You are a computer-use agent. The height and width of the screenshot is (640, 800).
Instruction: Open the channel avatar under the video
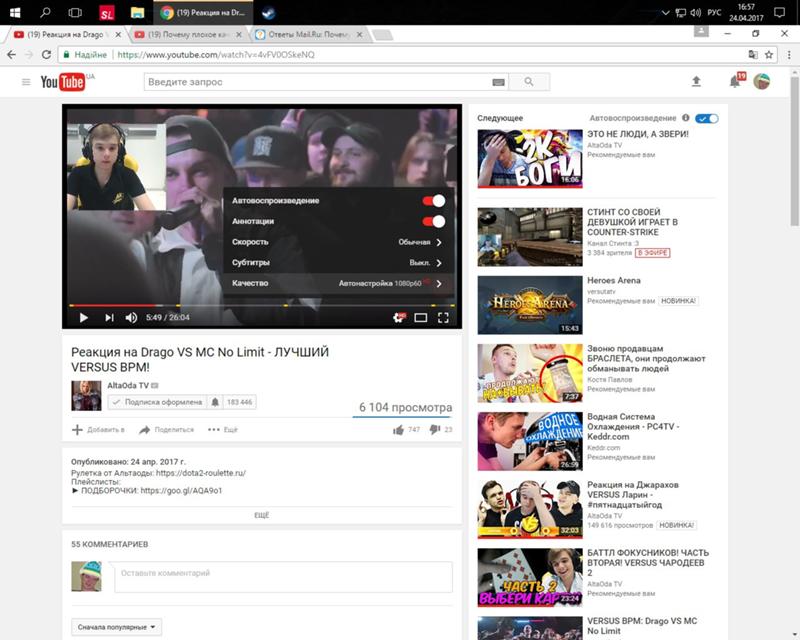pyautogui.click(x=86, y=396)
